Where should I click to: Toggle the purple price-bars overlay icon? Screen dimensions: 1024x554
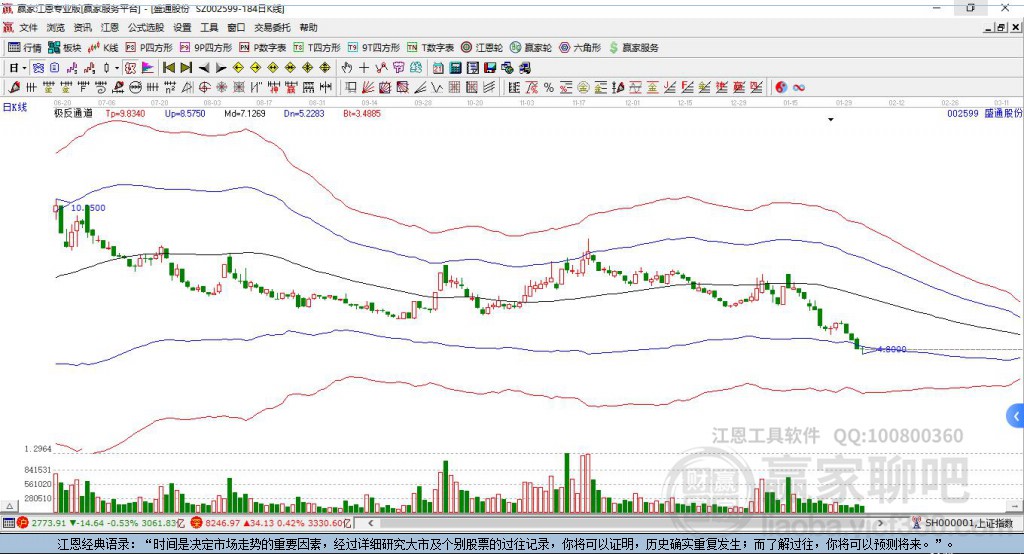(72, 68)
